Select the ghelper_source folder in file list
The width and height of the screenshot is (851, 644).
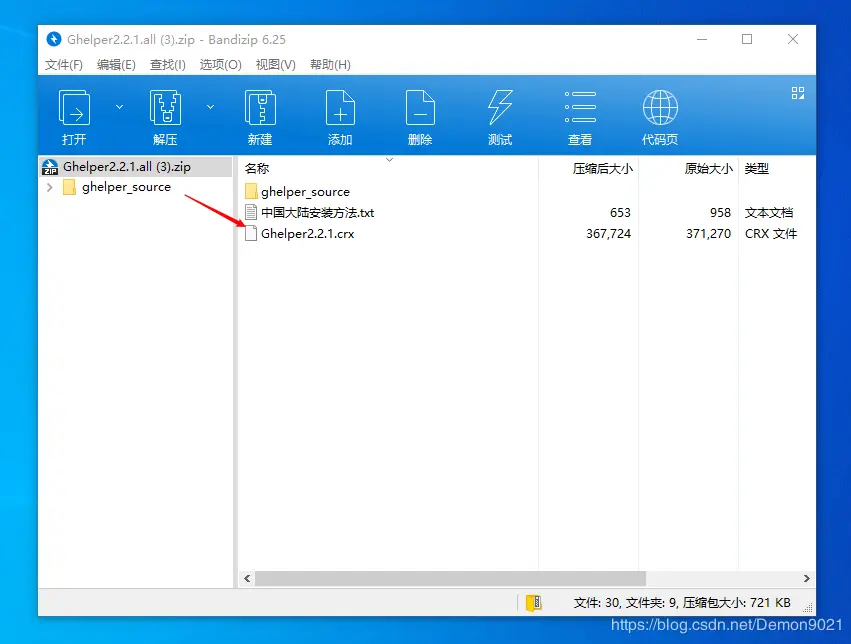(305, 192)
